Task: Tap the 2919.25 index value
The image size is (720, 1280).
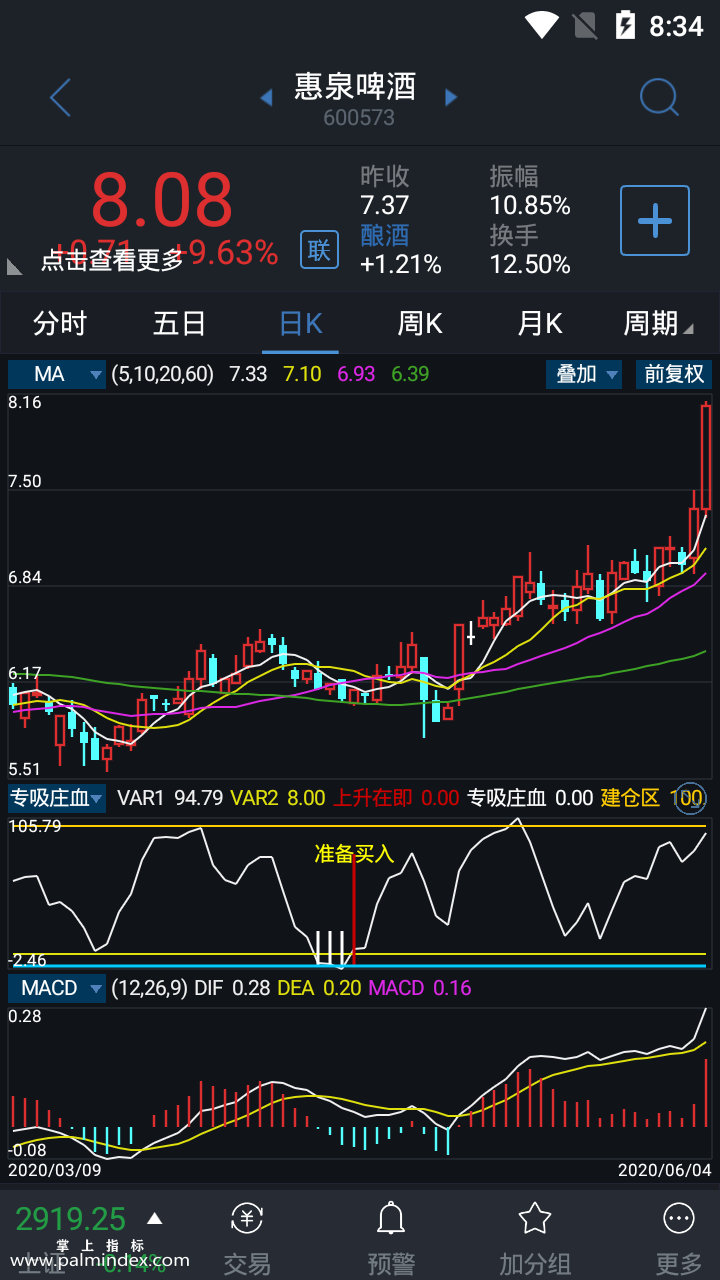Action: (x=71, y=1219)
